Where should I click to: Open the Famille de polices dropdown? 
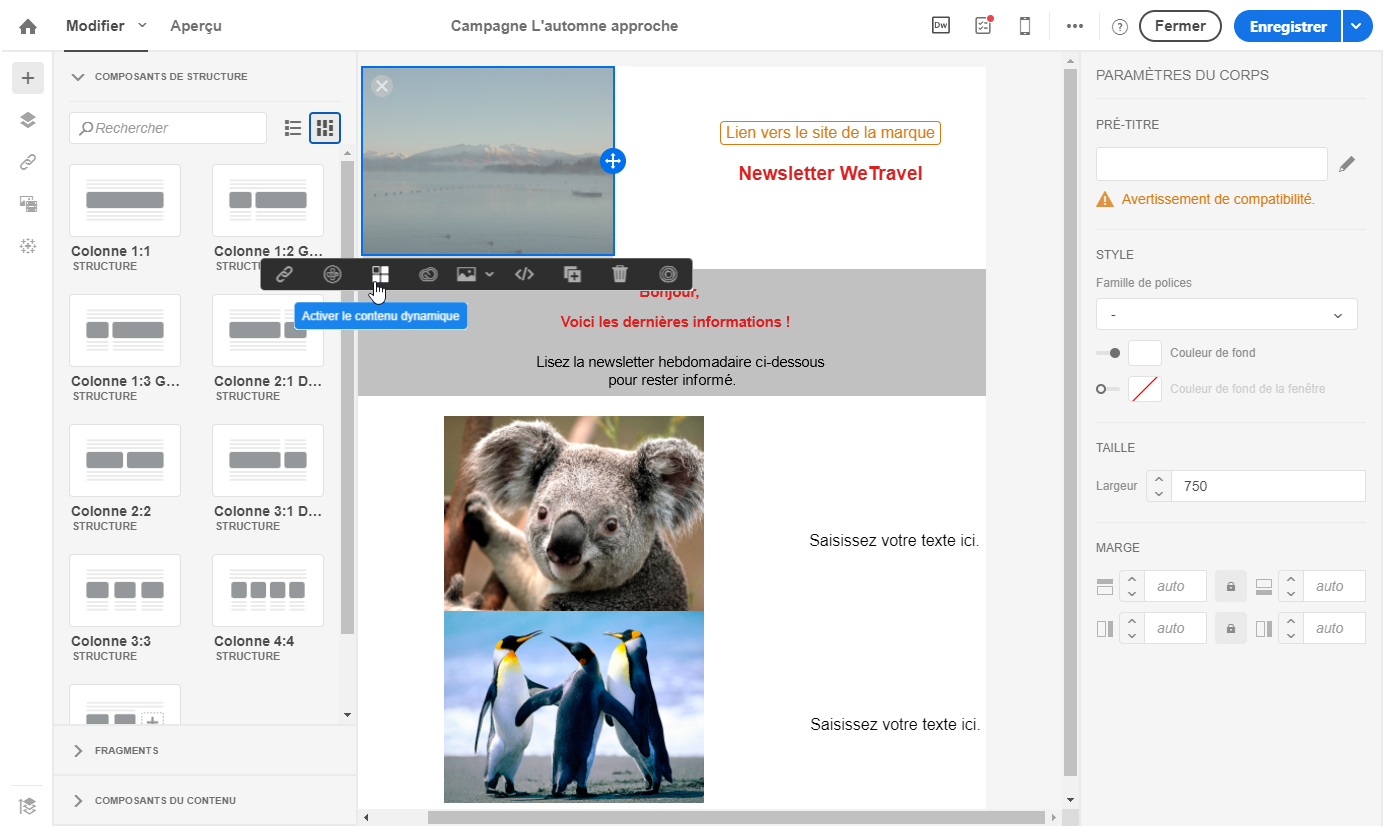[x=1227, y=314]
